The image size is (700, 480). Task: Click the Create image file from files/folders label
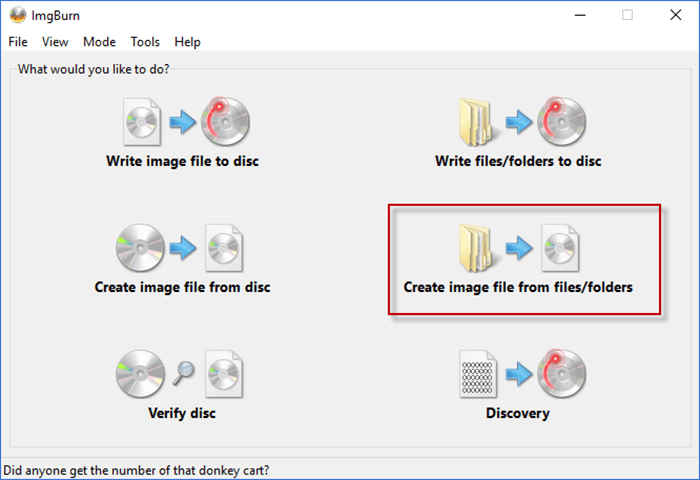(518, 287)
